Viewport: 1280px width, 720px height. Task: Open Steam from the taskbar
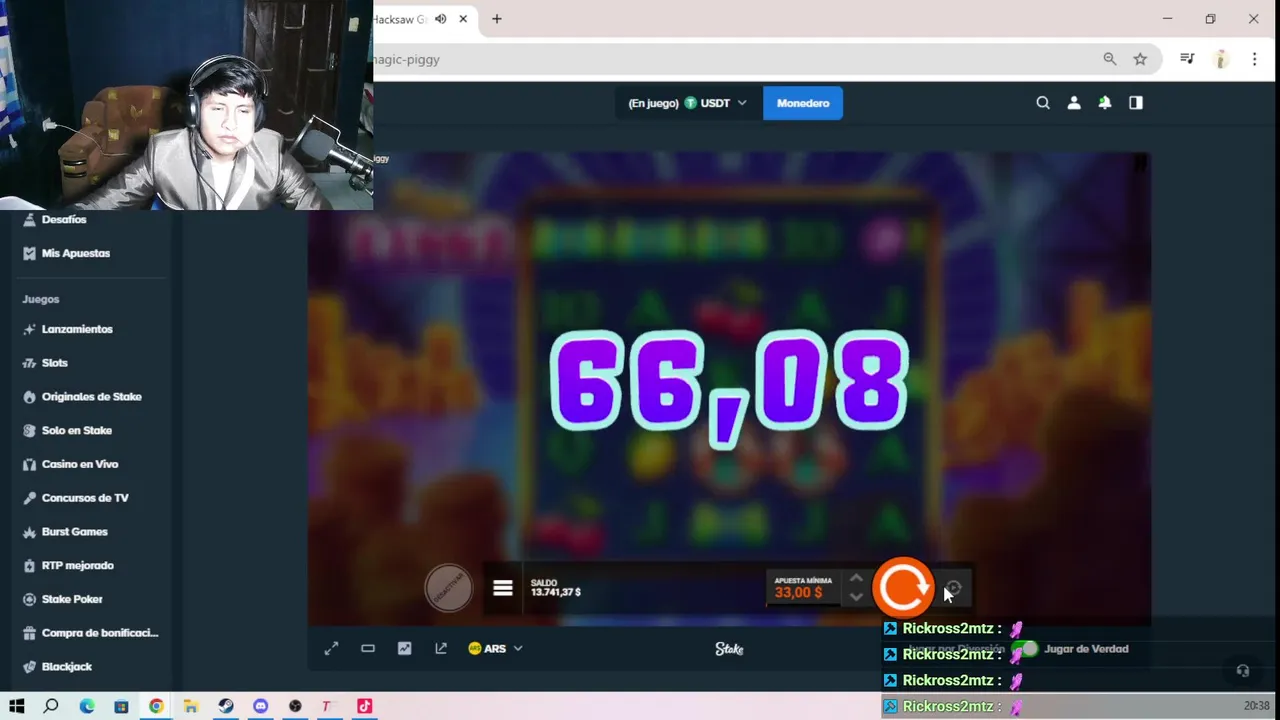(x=226, y=706)
